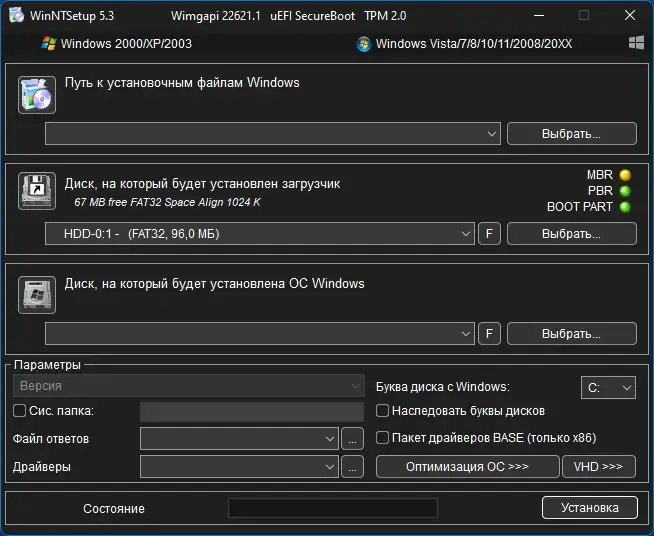Viewport: 654px width, 536px height.
Task: Click the Windows logo icon at top right
Action: (636, 43)
